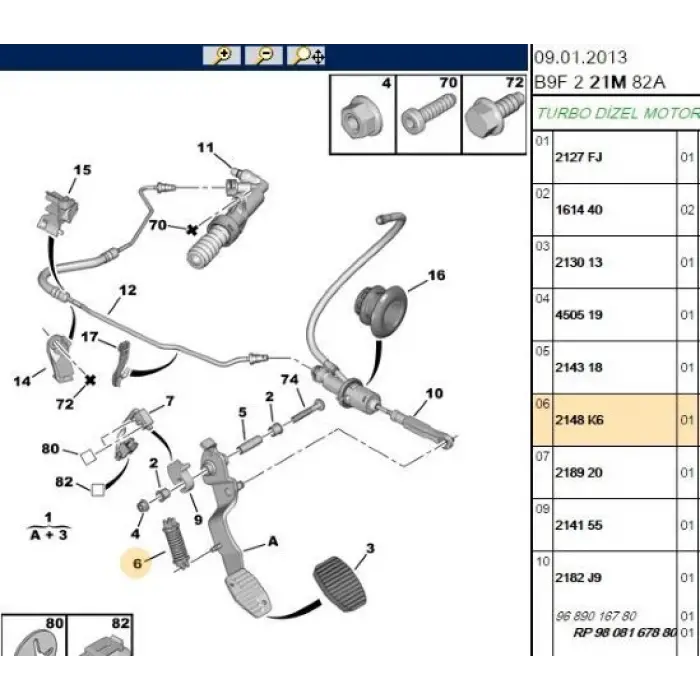Select callout 74 bolt label
Image resolution: width=700 pixels, height=700 pixels.
[x=289, y=379]
